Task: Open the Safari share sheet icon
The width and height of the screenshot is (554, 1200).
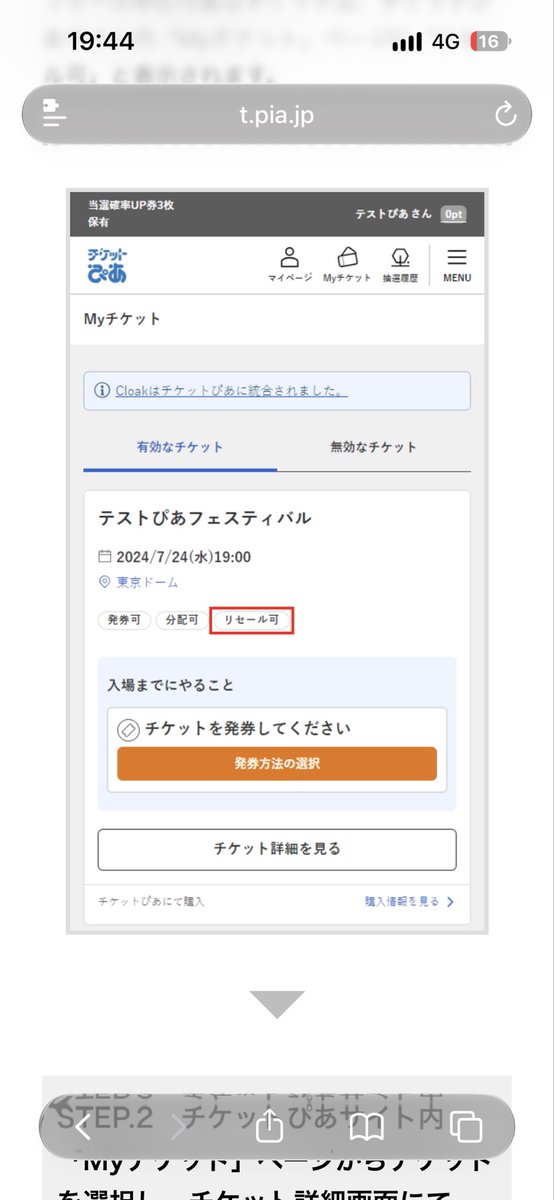Action: tap(269, 1126)
